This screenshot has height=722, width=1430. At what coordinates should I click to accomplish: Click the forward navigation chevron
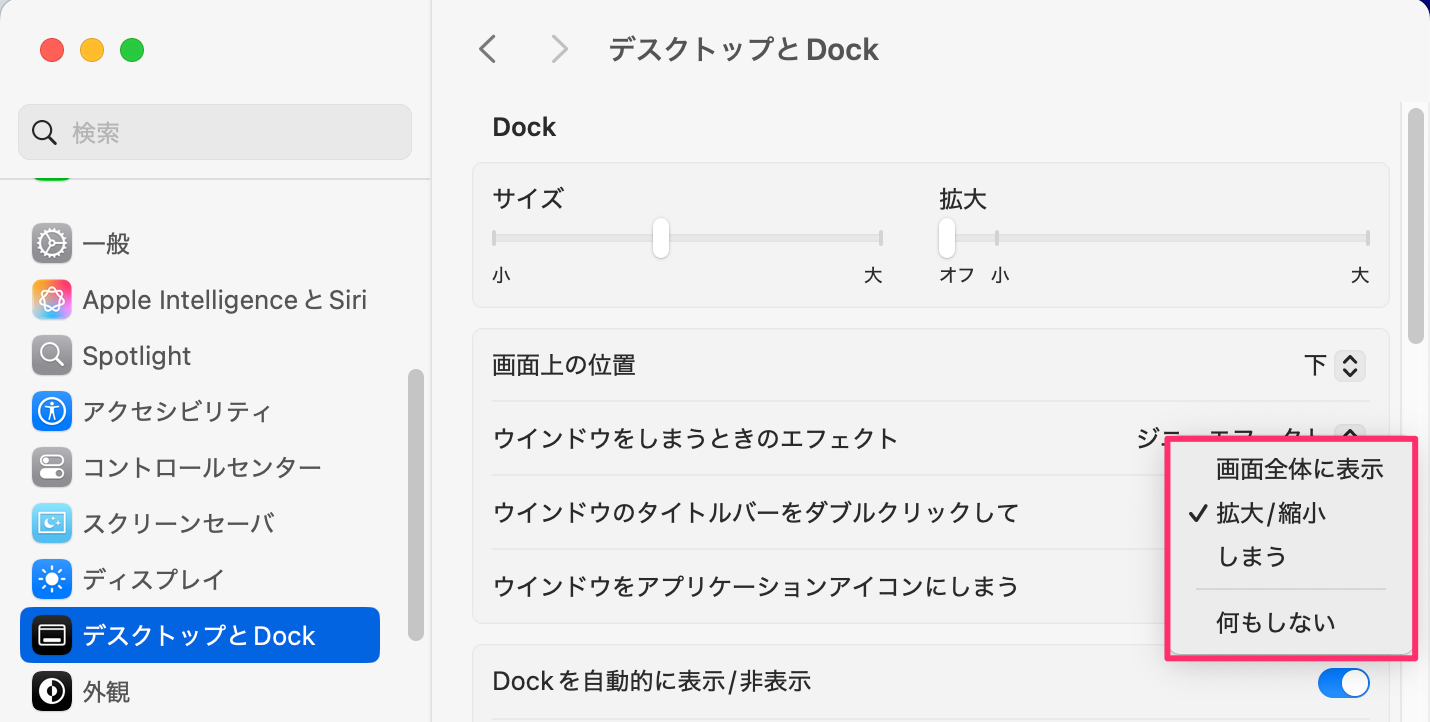coord(559,49)
